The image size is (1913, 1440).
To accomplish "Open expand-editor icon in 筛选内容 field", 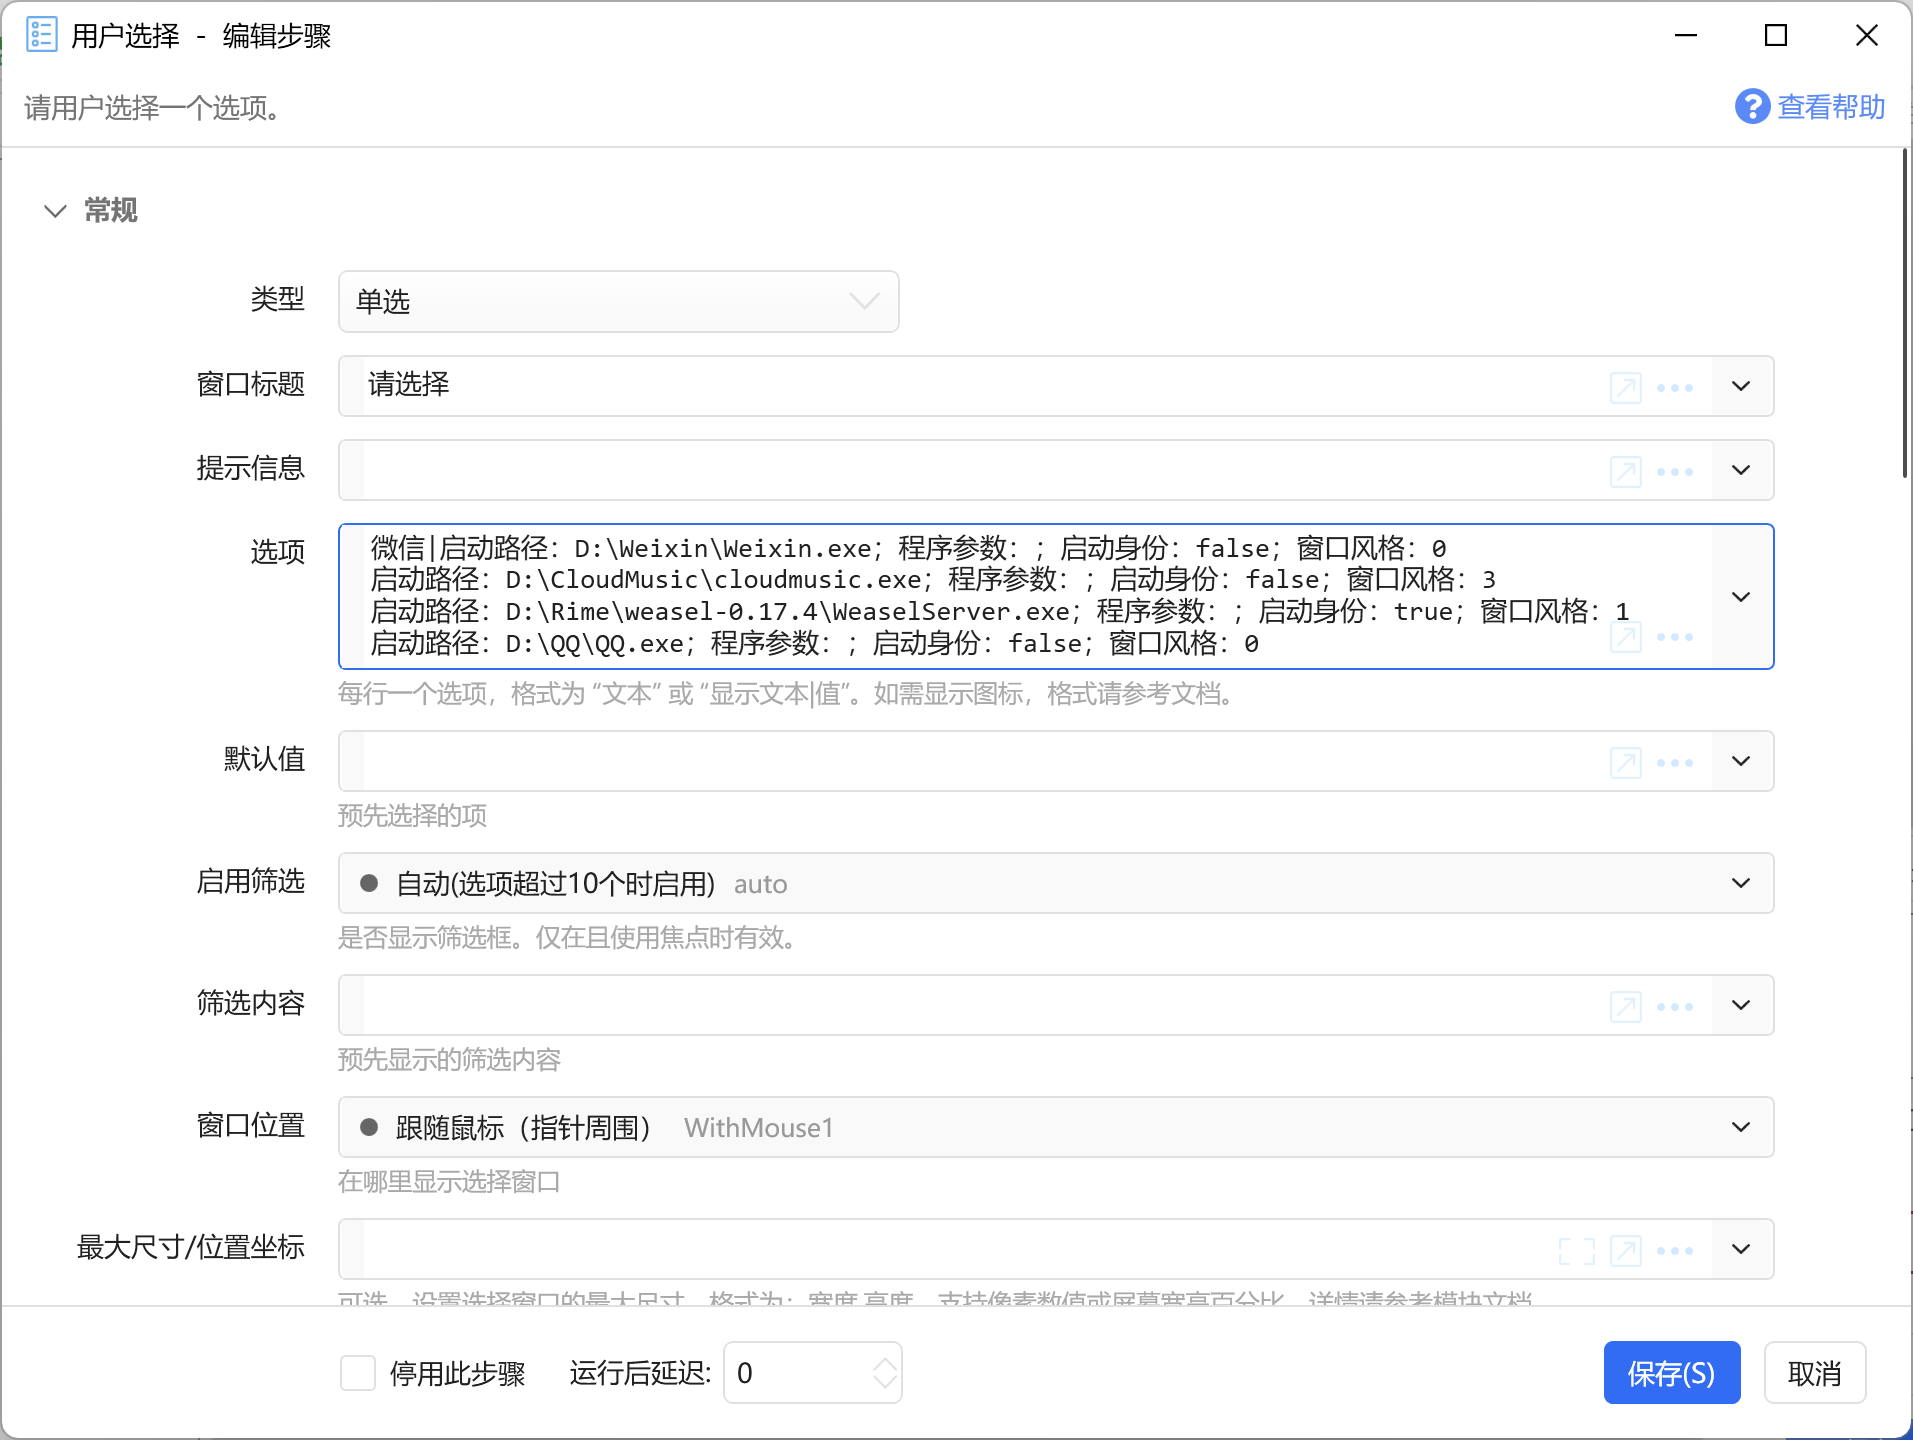I will pyautogui.click(x=1625, y=1006).
